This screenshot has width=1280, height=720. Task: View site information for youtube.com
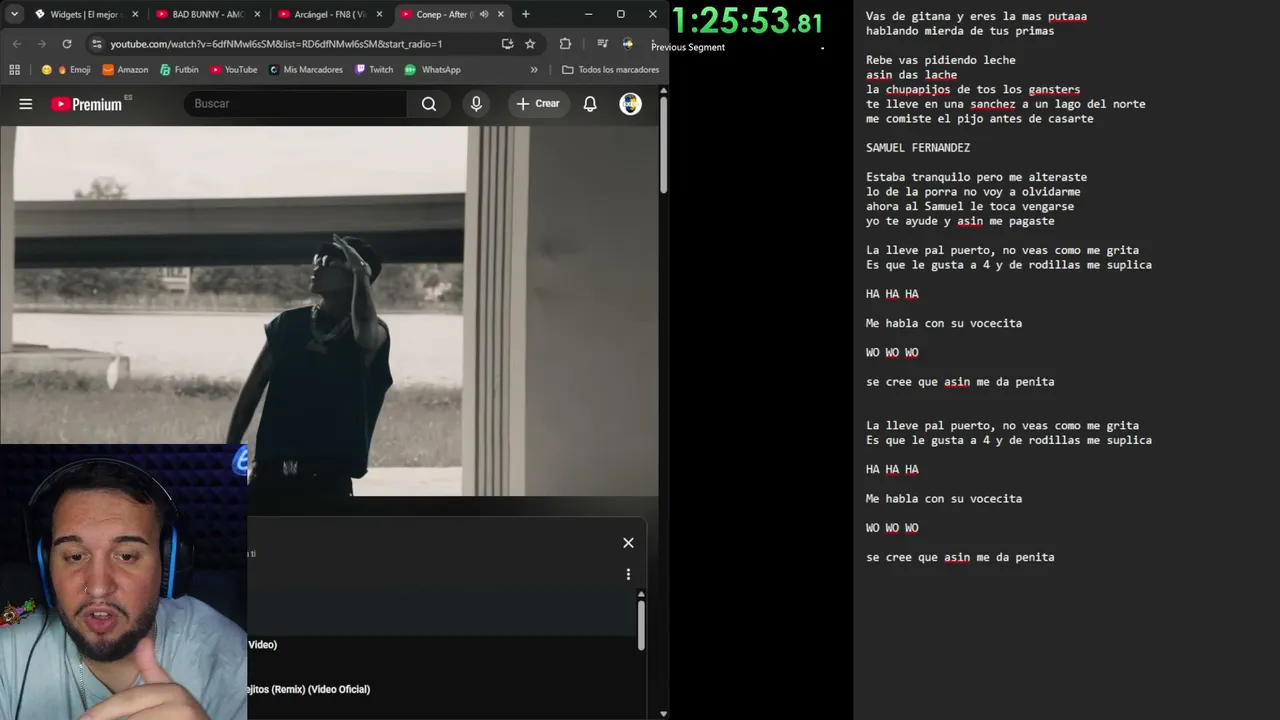96,44
